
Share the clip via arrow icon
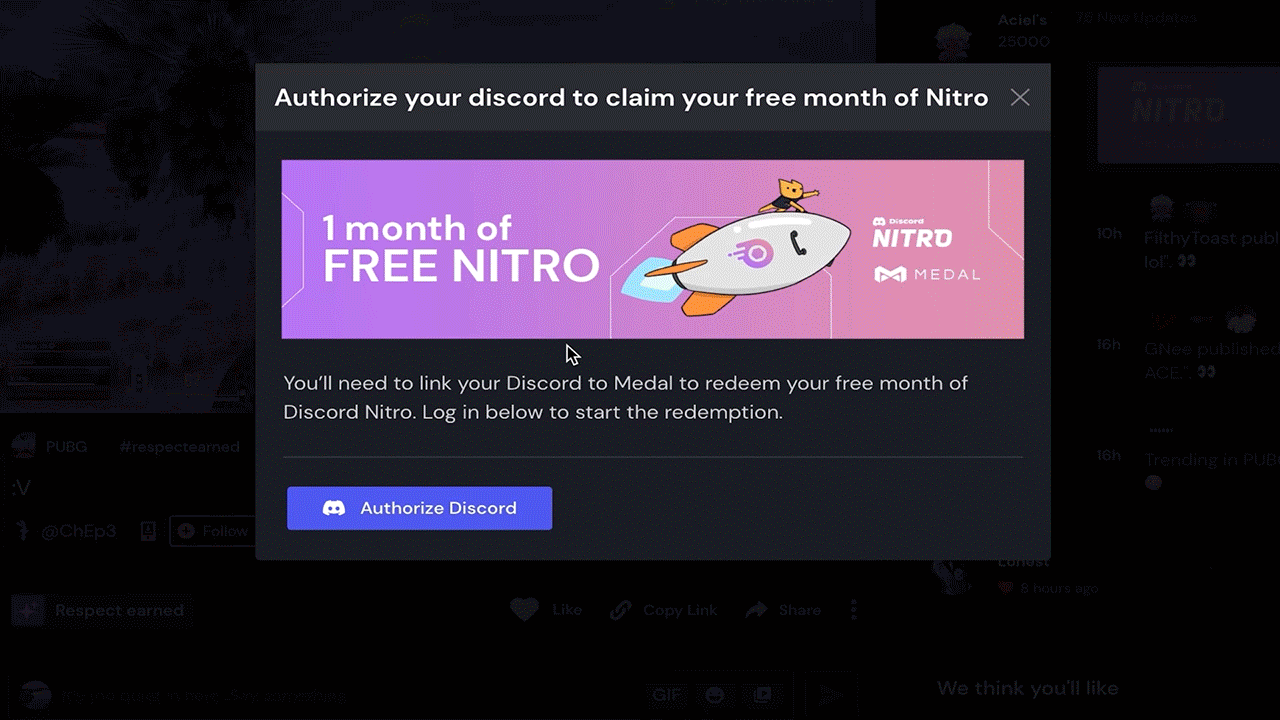click(x=784, y=609)
